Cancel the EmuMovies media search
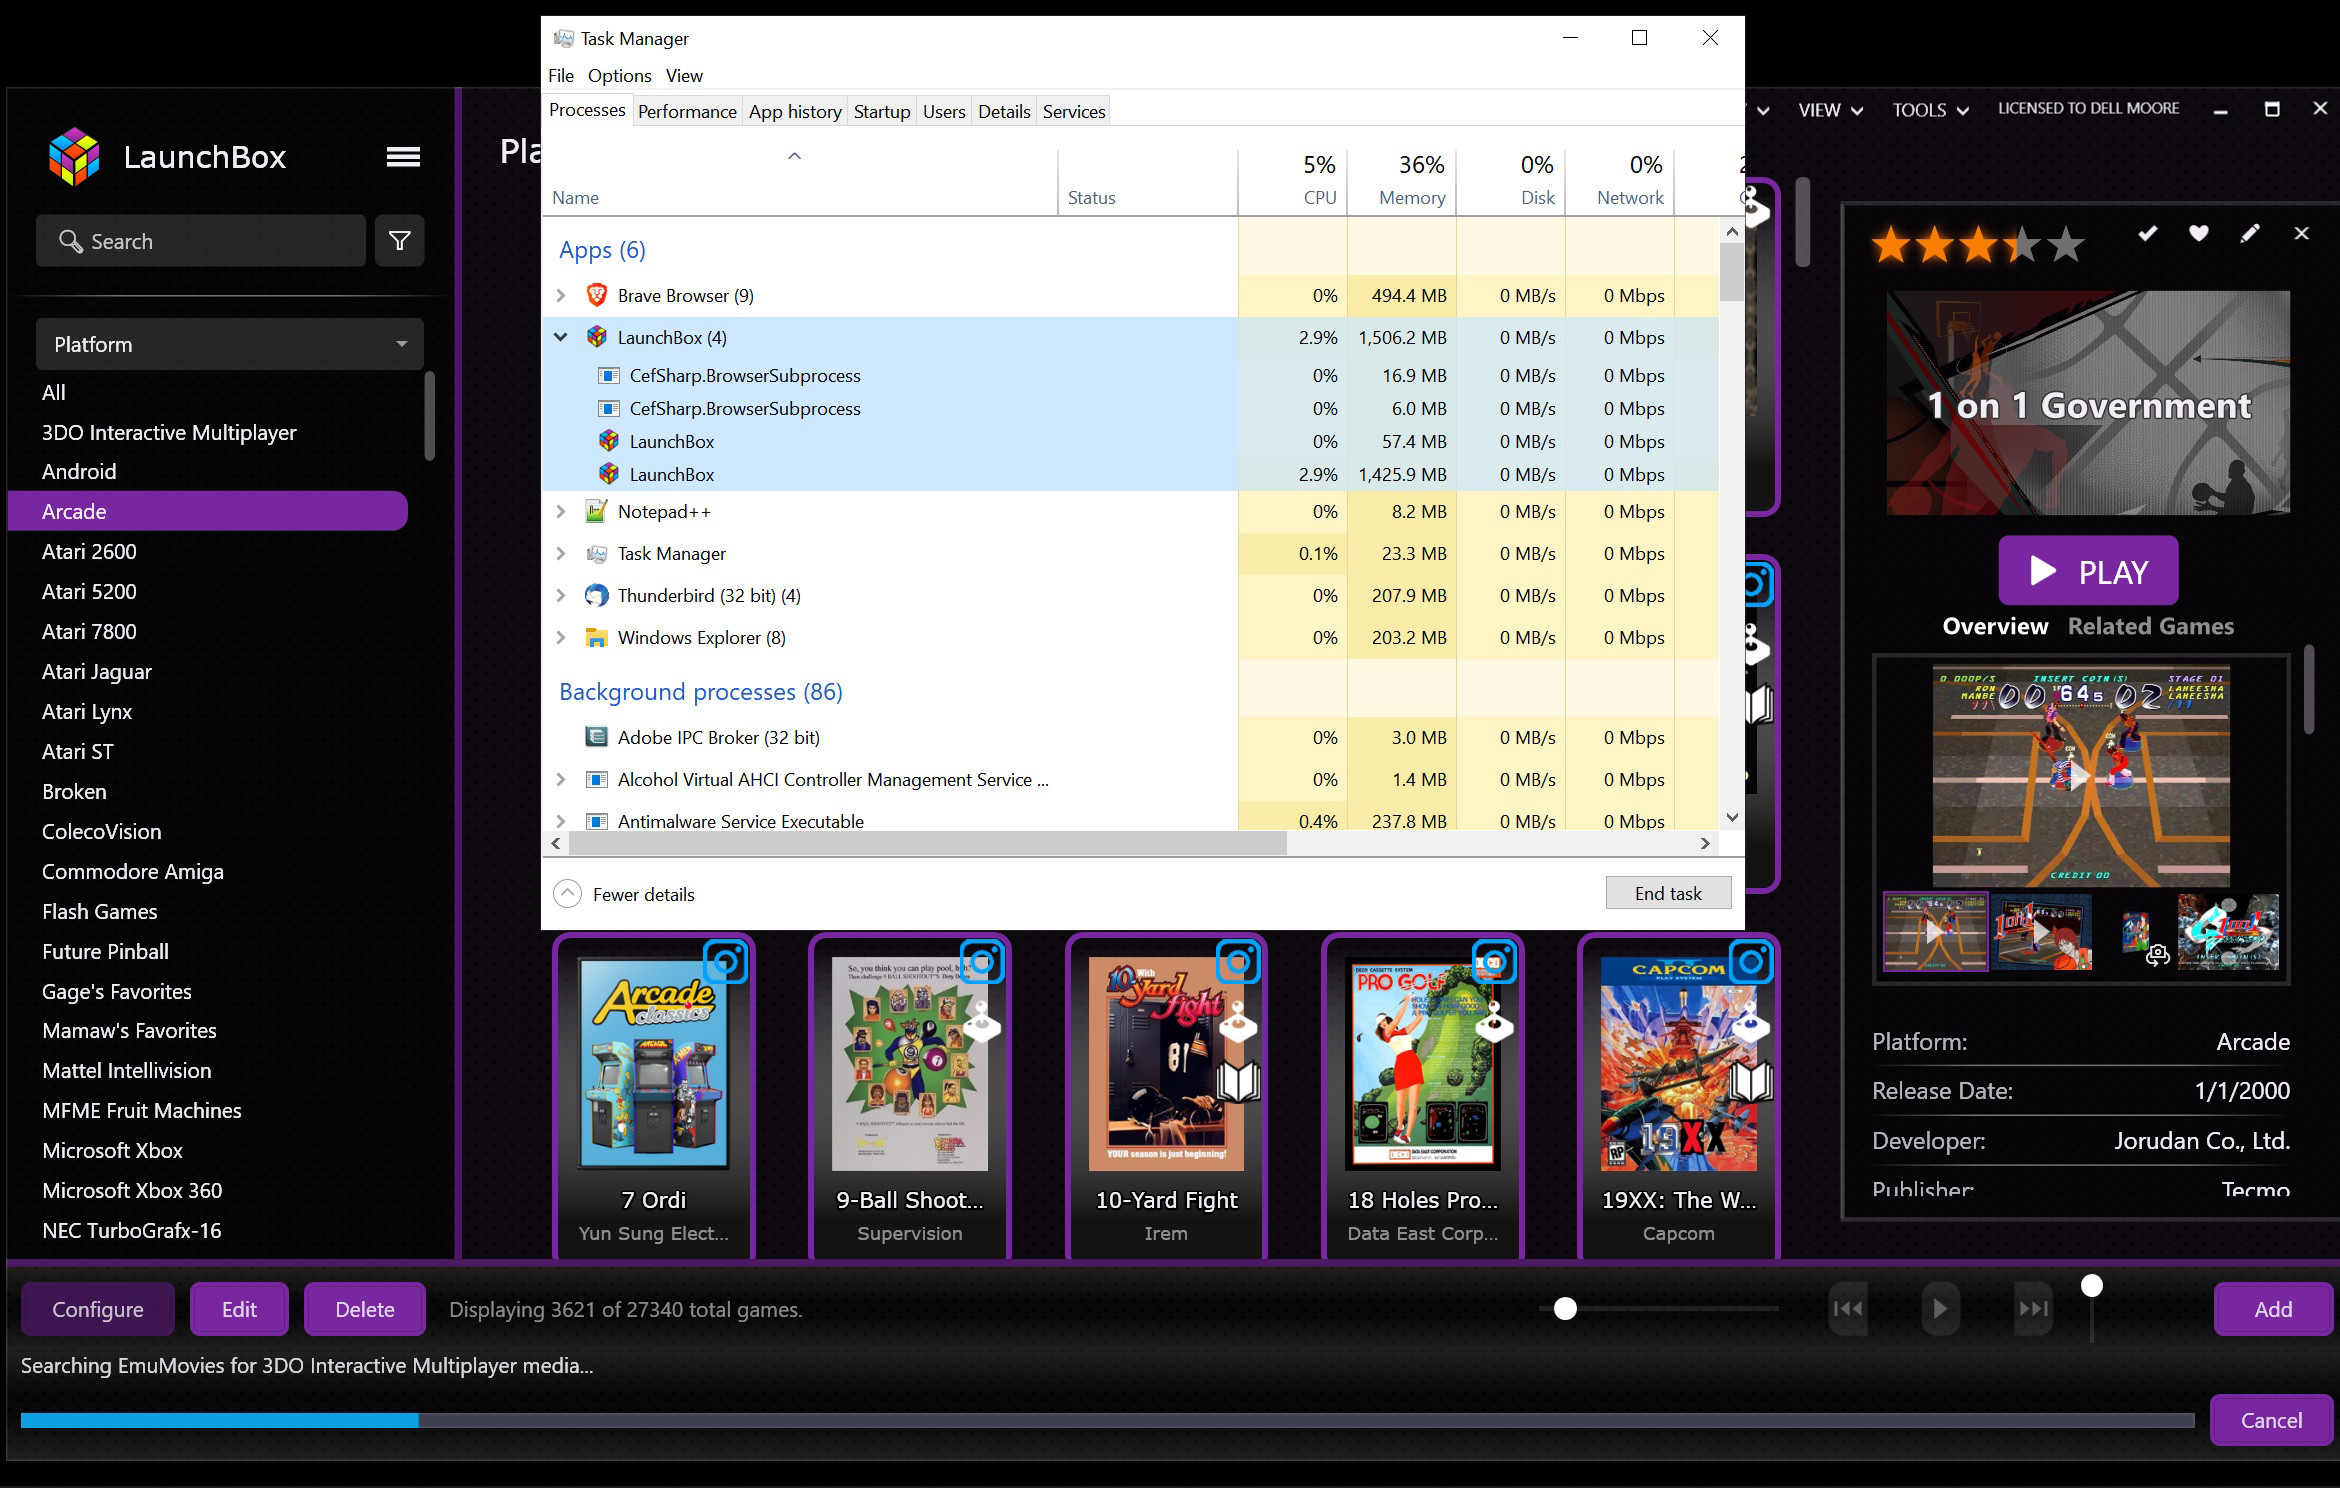2340x1488 pixels. tap(2271, 1420)
